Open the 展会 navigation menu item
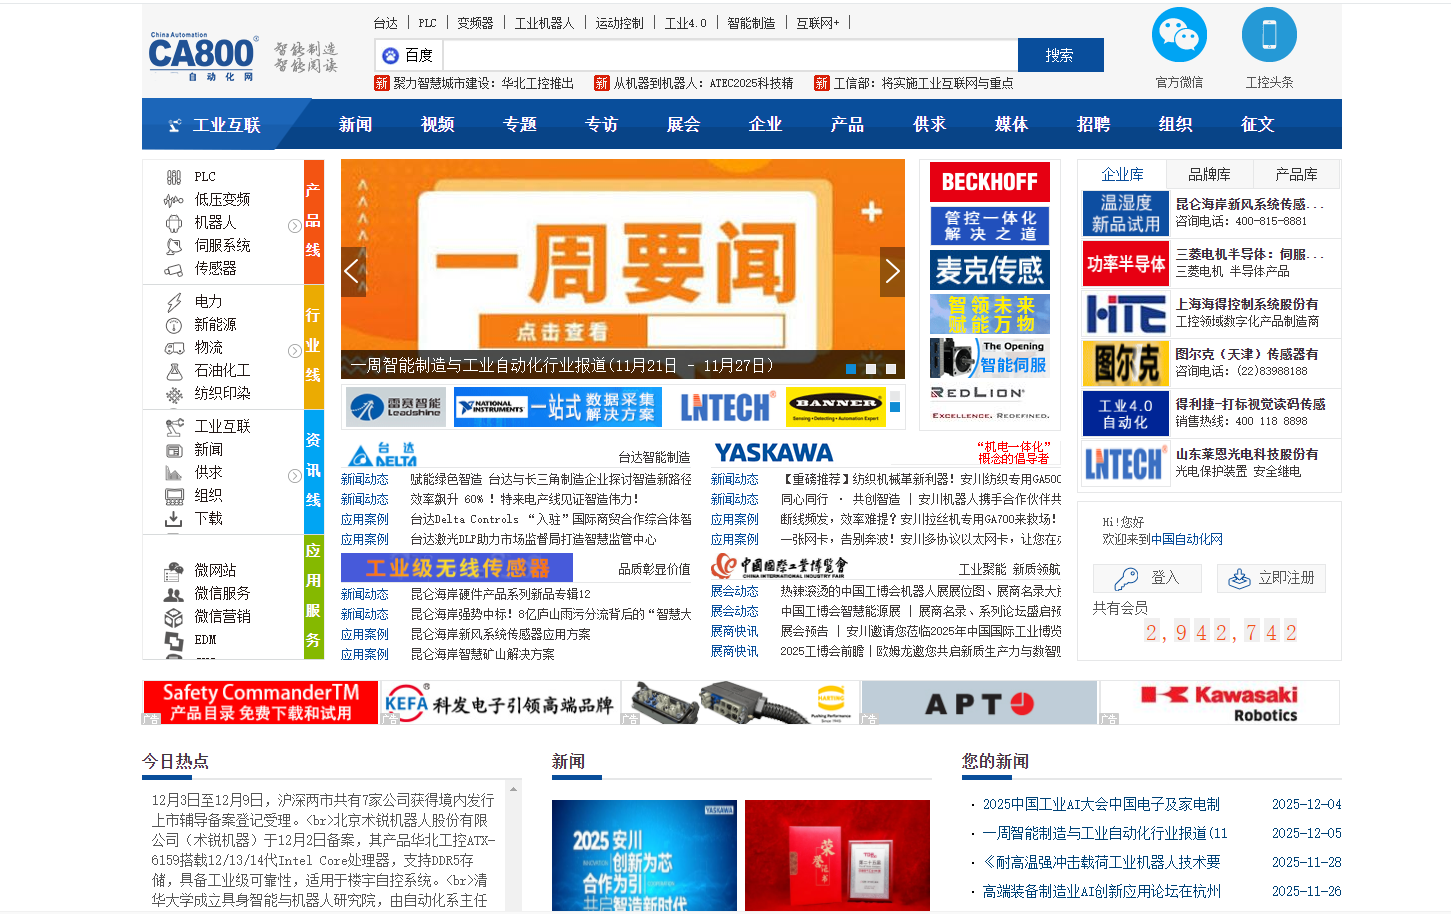1451x914 pixels. click(683, 124)
